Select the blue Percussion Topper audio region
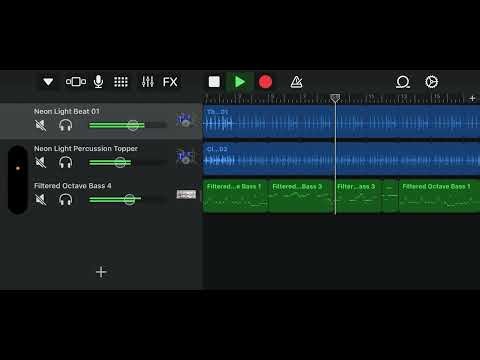Screen dimensions: 480x360 click(x=341, y=159)
